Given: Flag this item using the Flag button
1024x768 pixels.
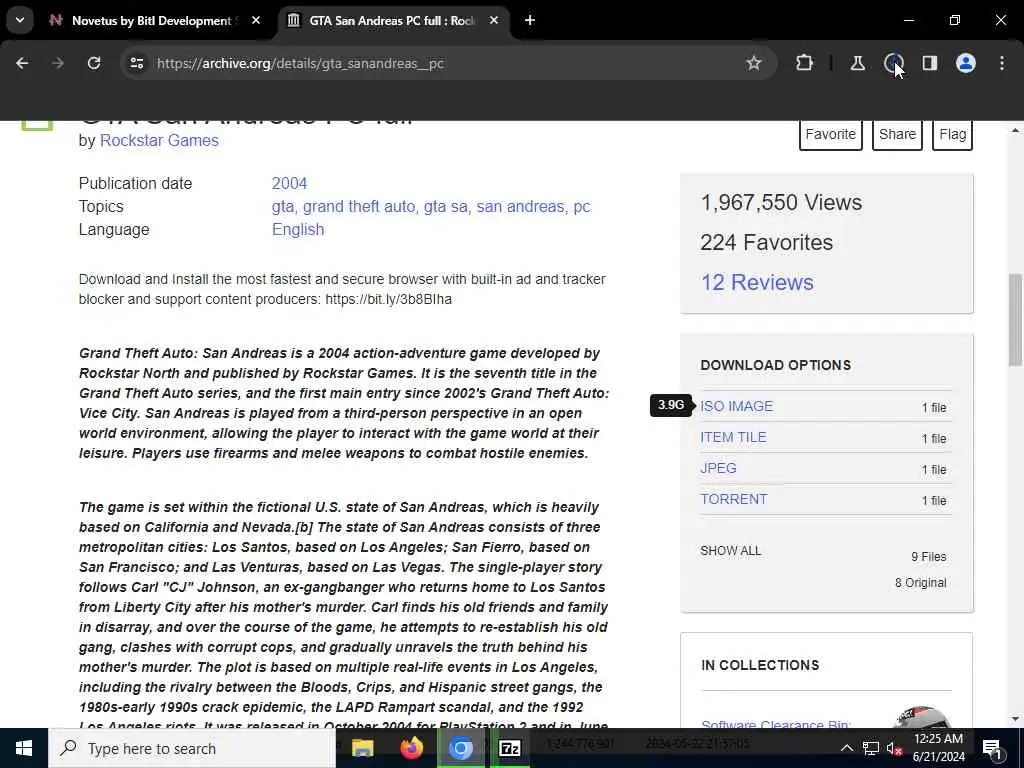Looking at the screenshot, I should click(x=952, y=134).
